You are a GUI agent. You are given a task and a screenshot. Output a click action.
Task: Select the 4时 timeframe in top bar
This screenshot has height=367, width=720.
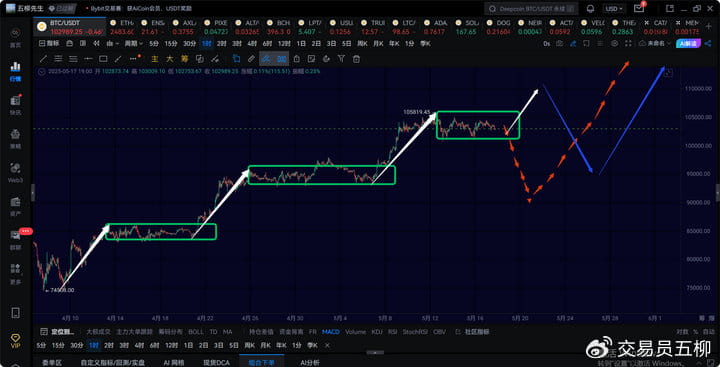tap(252, 43)
